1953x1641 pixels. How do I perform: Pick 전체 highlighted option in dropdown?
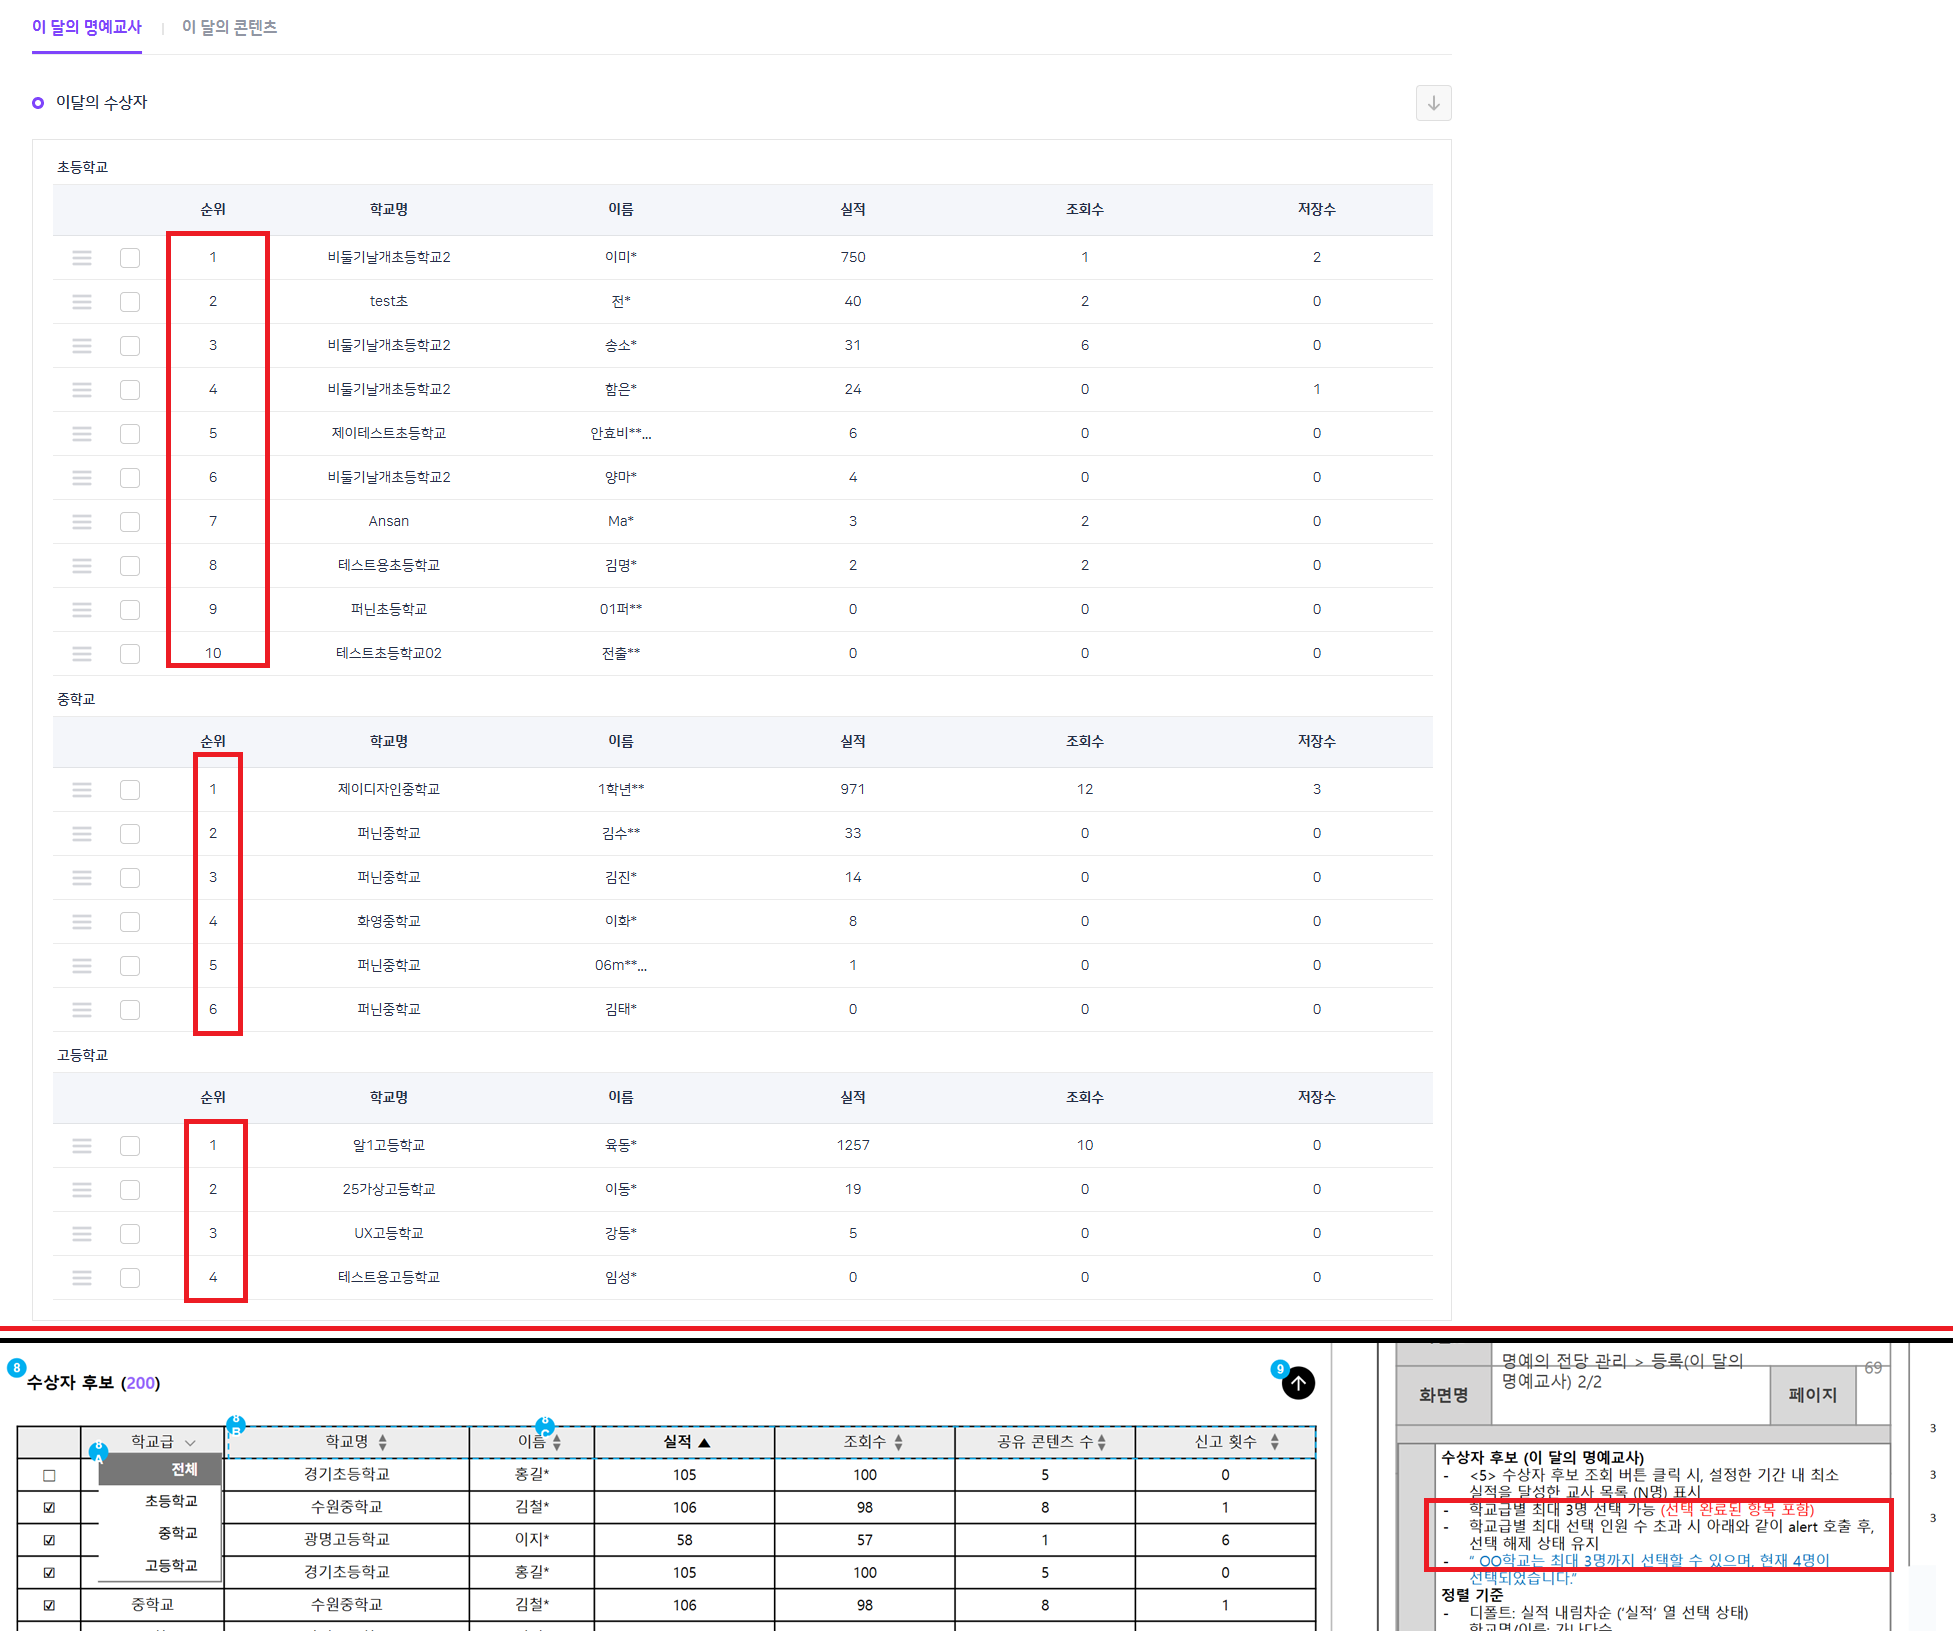(x=183, y=1469)
